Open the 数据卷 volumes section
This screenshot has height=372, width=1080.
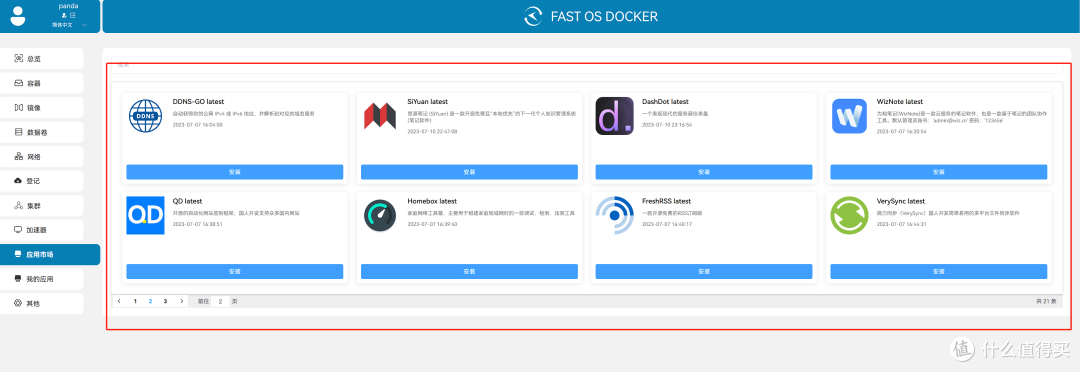[41, 132]
